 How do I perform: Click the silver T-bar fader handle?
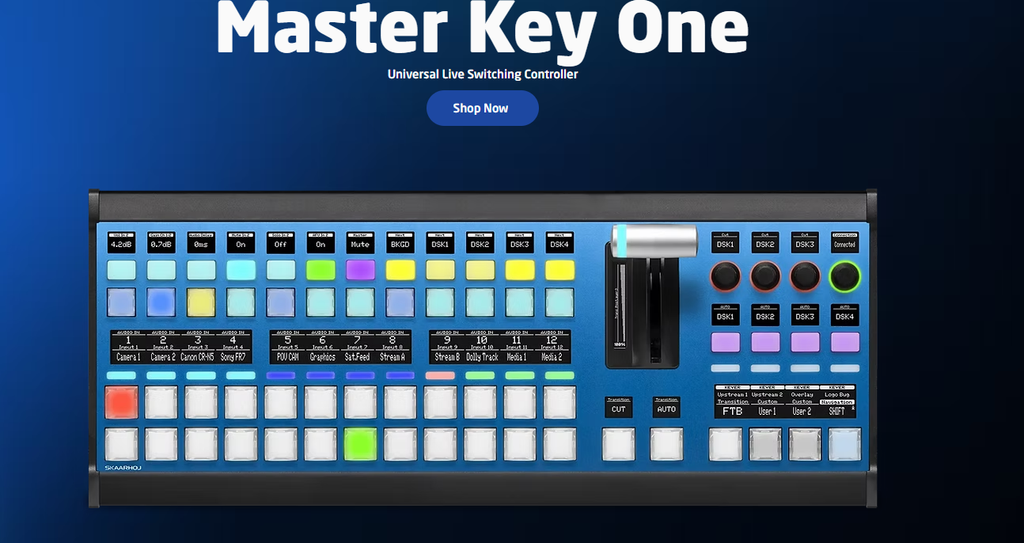(x=654, y=240)
